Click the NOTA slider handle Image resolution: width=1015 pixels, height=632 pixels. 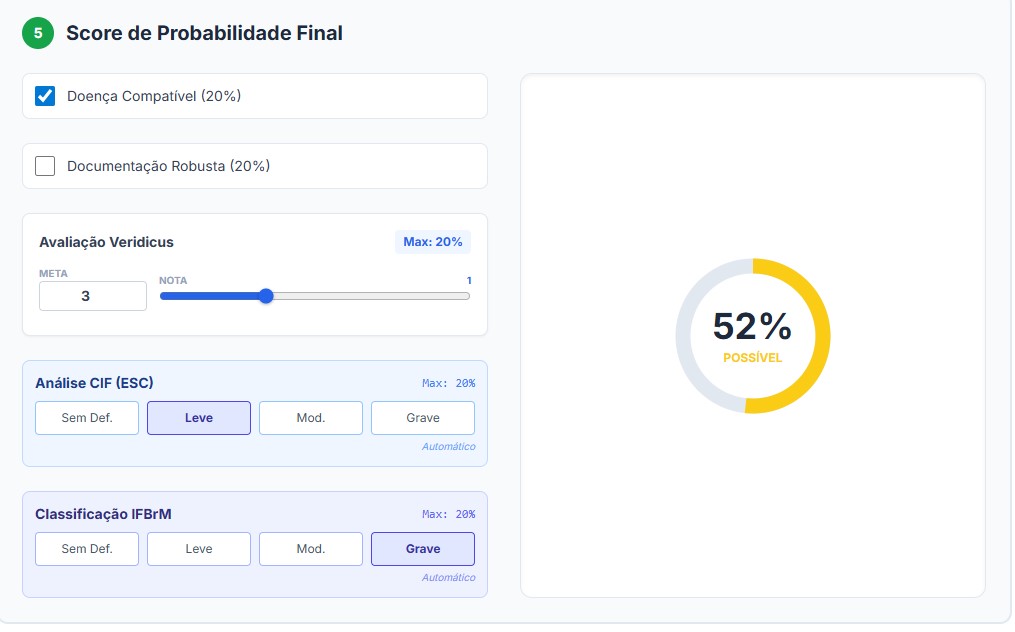pos(266,296)
